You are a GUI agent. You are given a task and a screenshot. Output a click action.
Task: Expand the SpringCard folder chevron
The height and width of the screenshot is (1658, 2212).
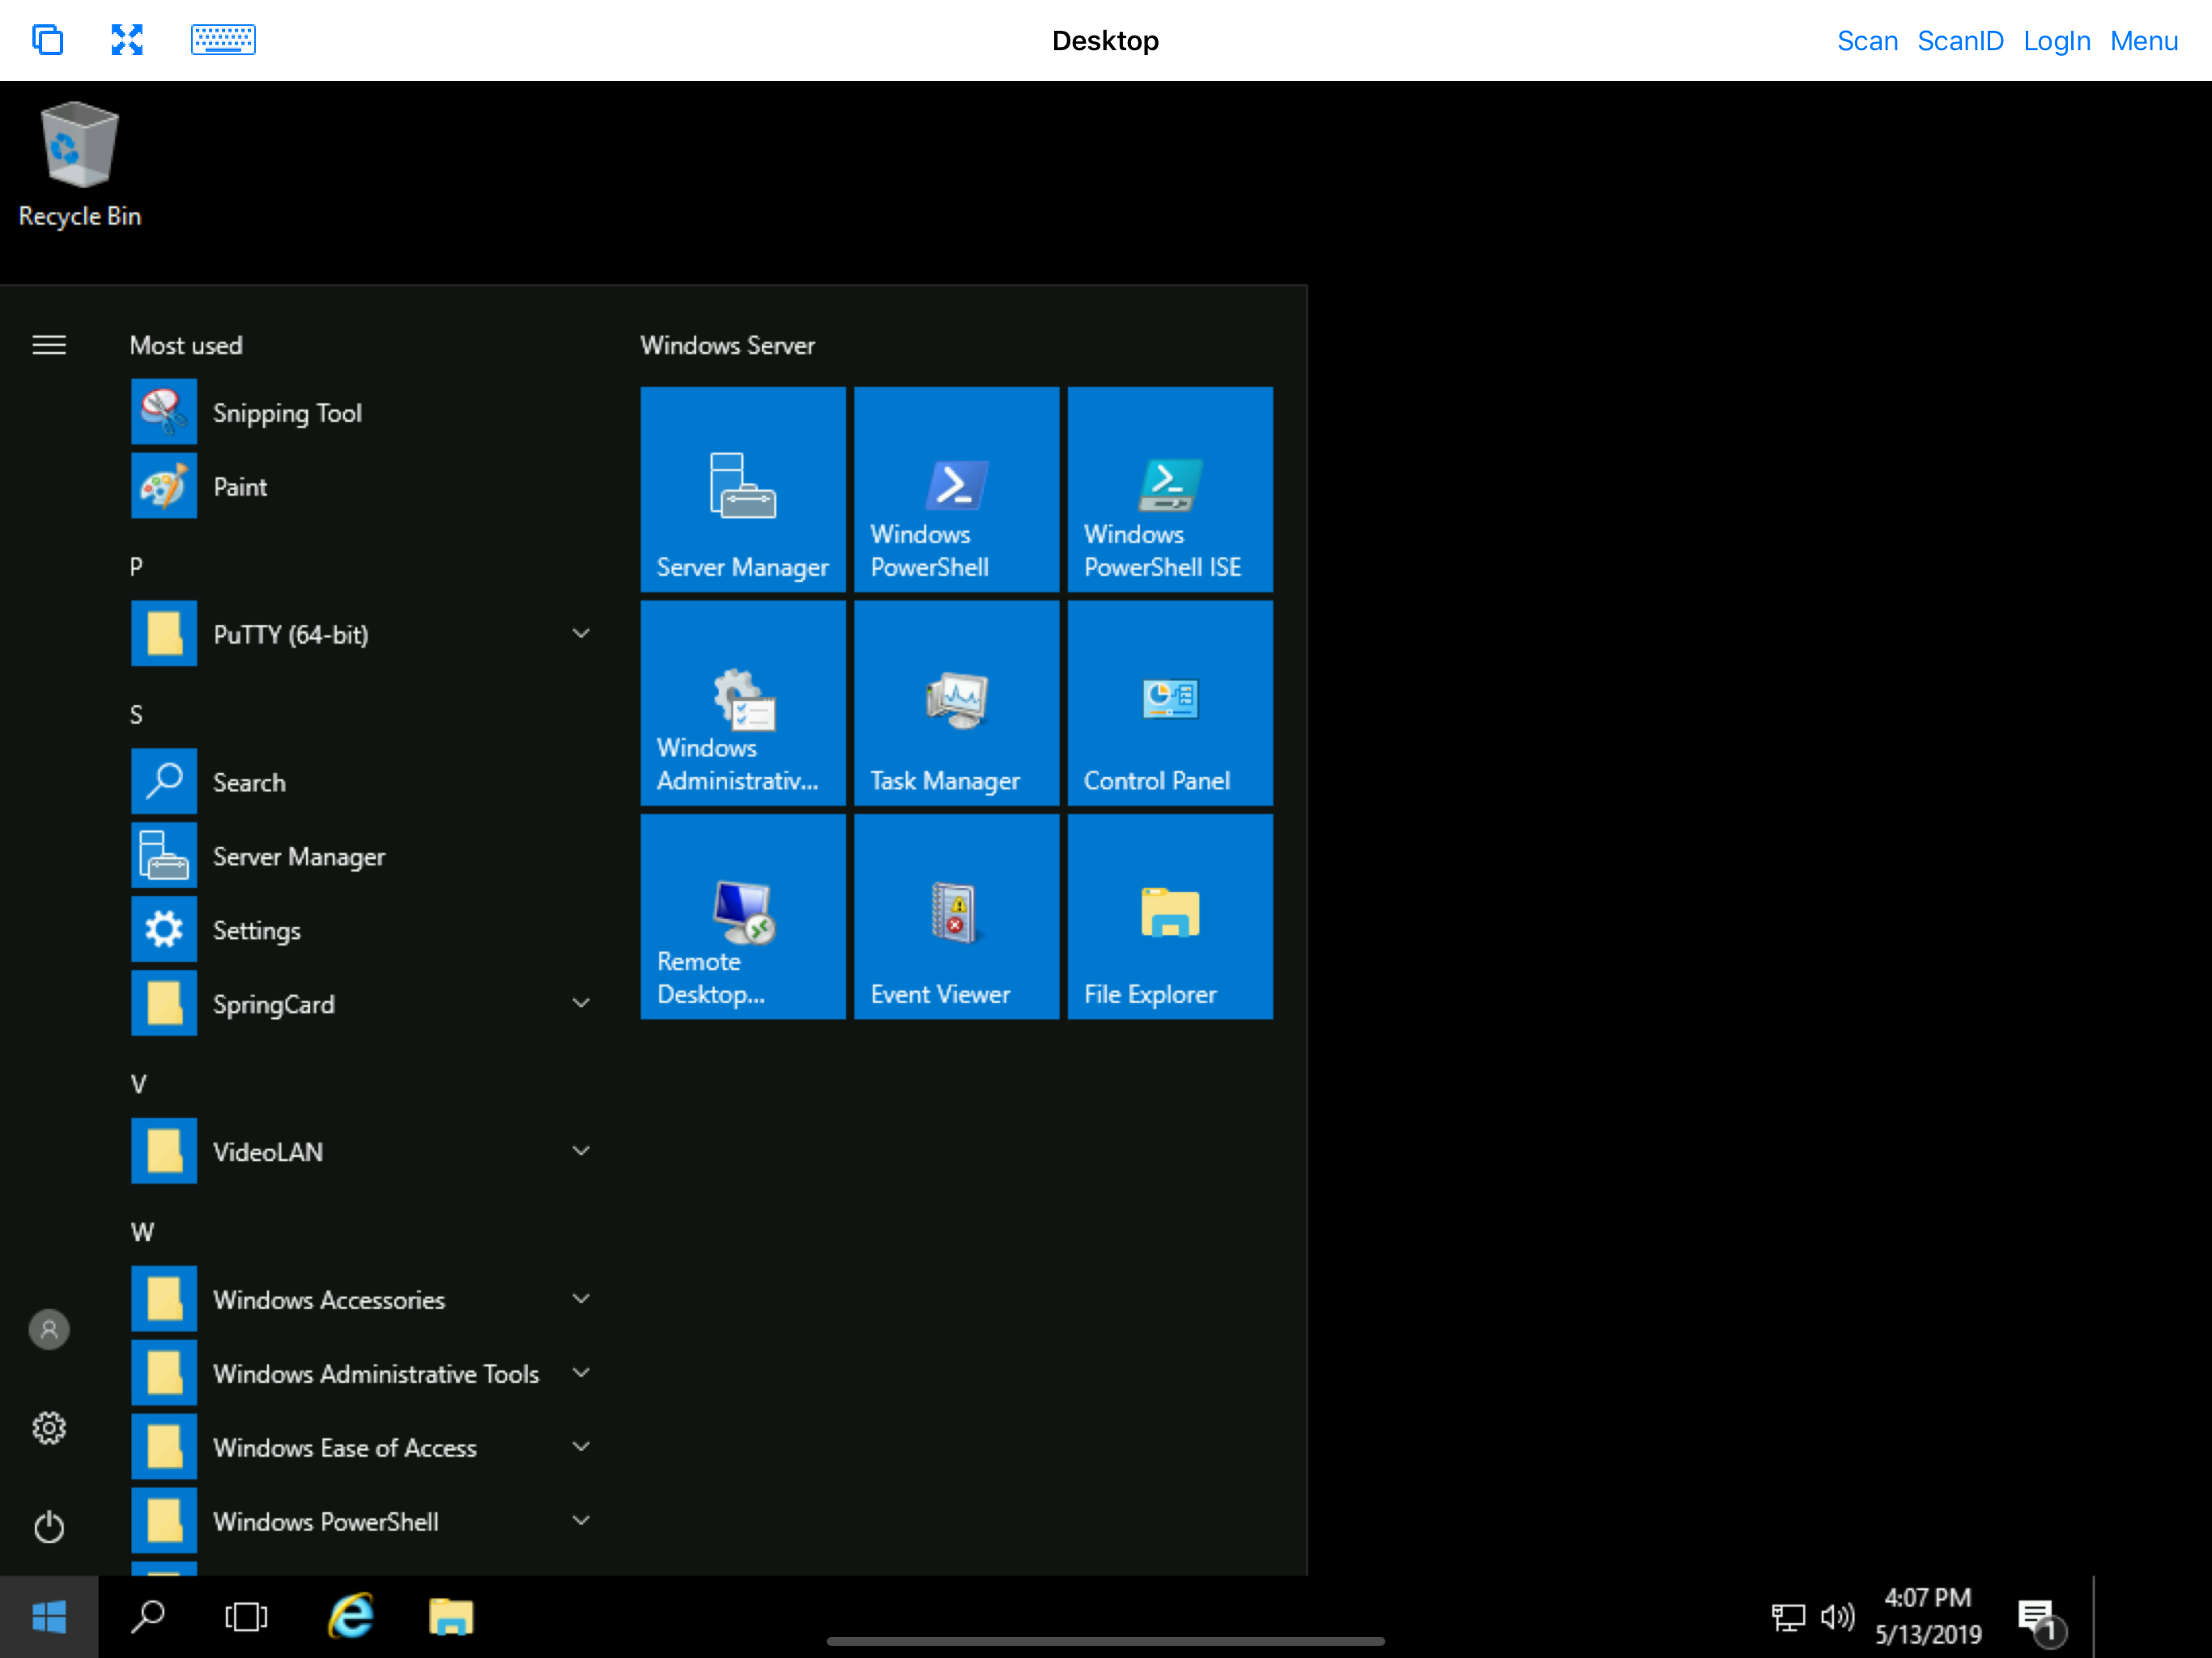tap(581, 1003)
